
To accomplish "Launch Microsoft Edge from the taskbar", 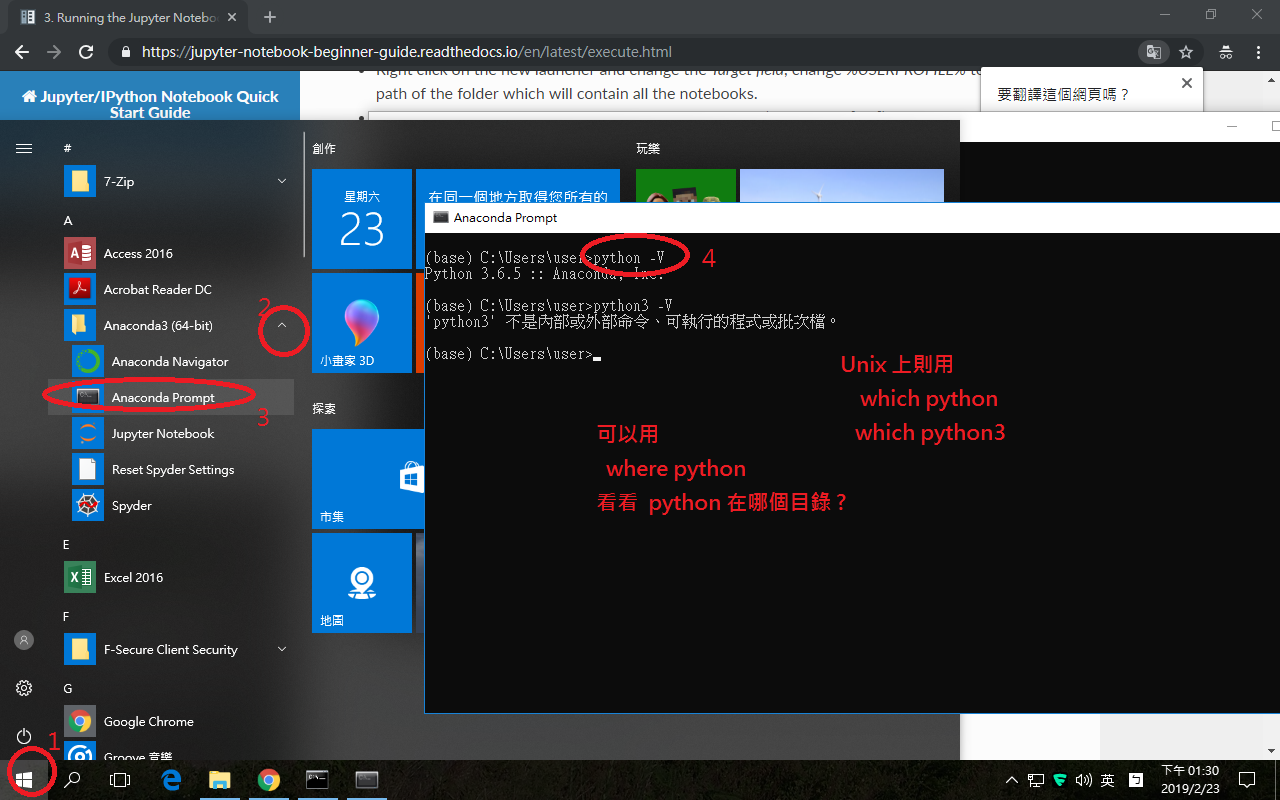I will [171, 780].
